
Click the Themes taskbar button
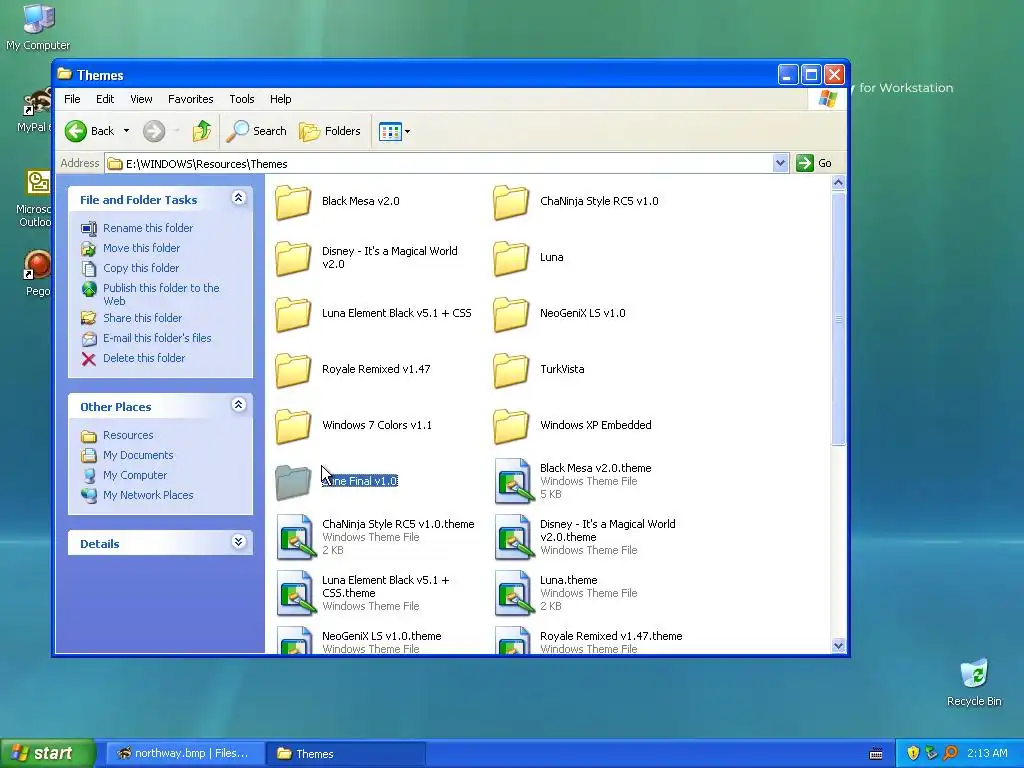click(x=347, y=754)
